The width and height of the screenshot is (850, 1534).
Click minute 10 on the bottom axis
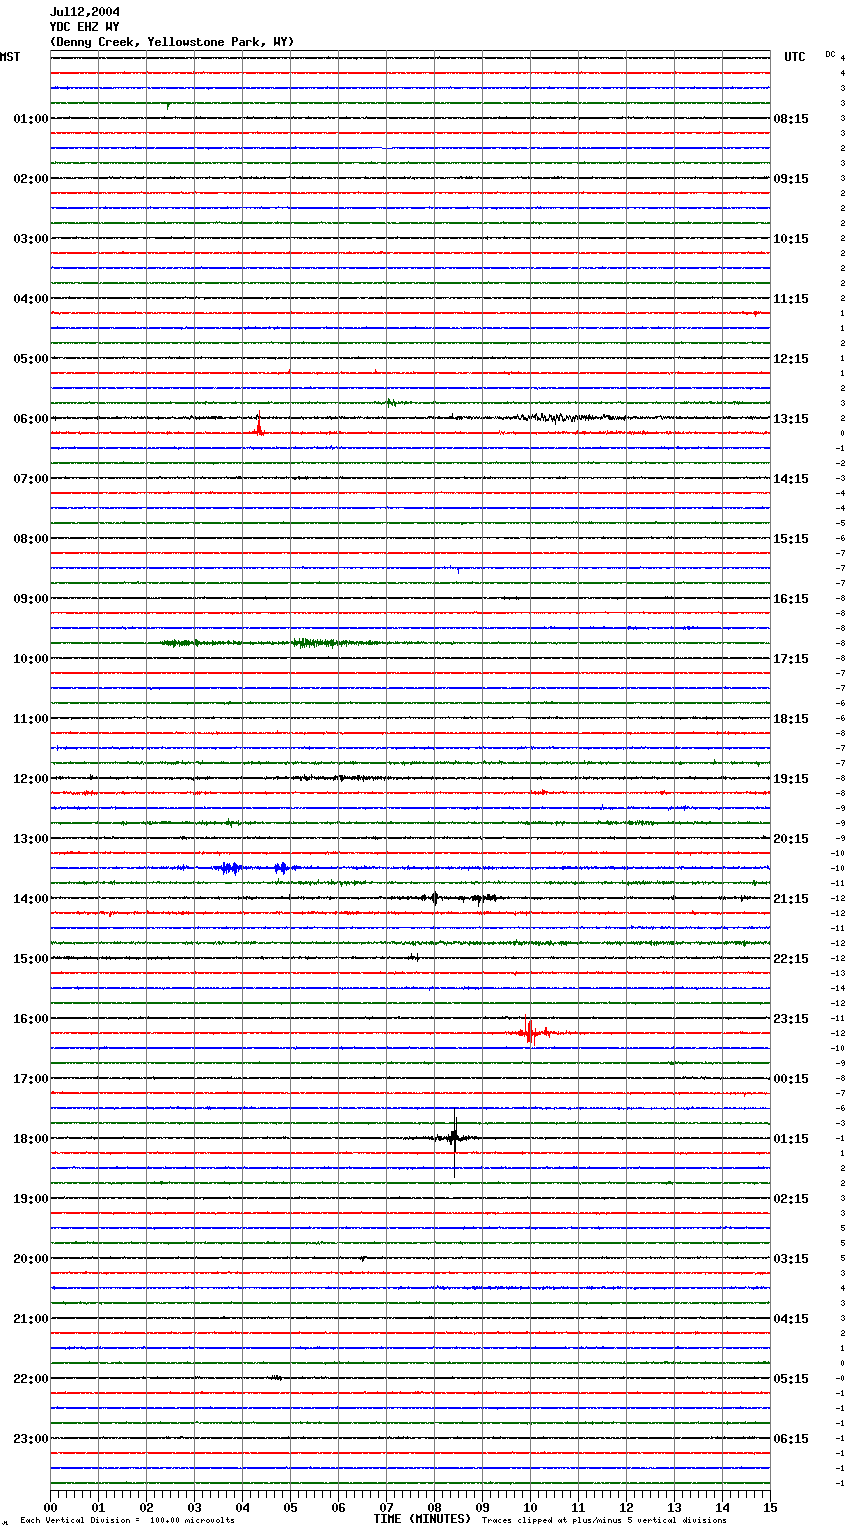pyautogui.click(x=530, y=1507)
